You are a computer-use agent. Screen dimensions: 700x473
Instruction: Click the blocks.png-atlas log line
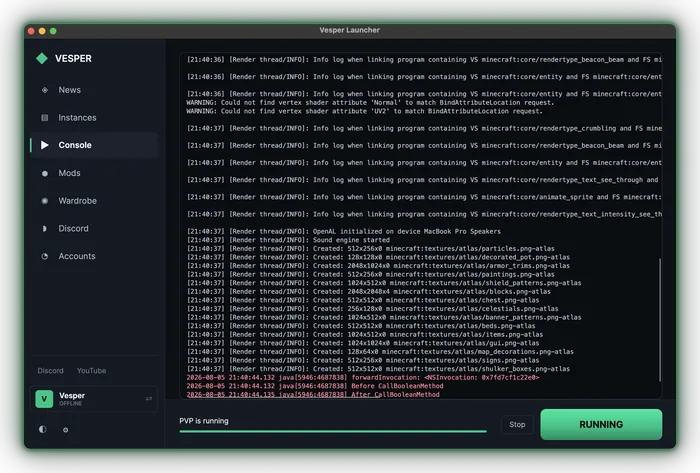click(x=369, y=291)
